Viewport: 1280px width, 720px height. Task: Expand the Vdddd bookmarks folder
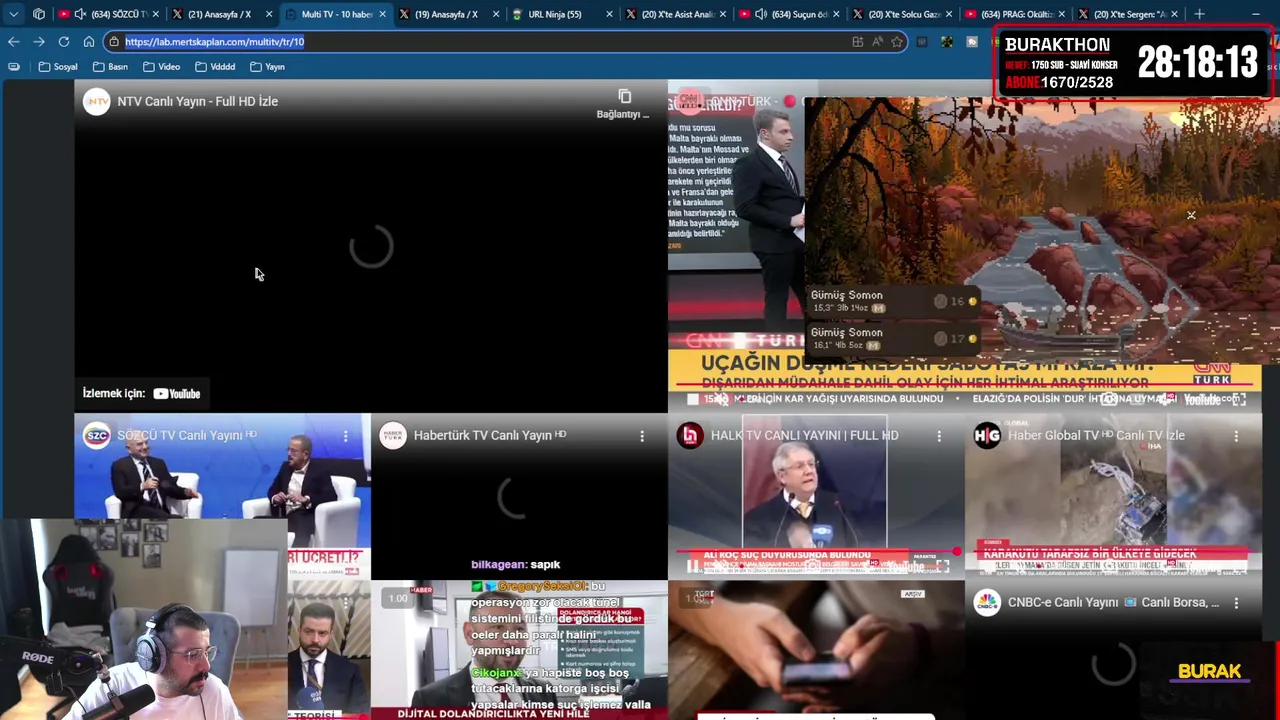click(216, 67)
